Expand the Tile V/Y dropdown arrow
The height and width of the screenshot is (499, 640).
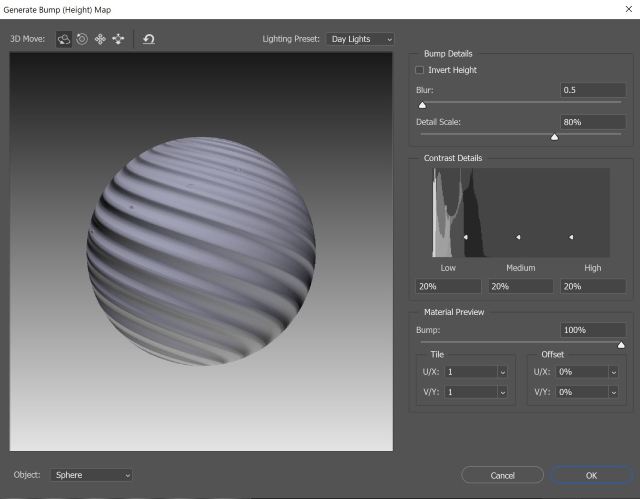pos(502,393)
